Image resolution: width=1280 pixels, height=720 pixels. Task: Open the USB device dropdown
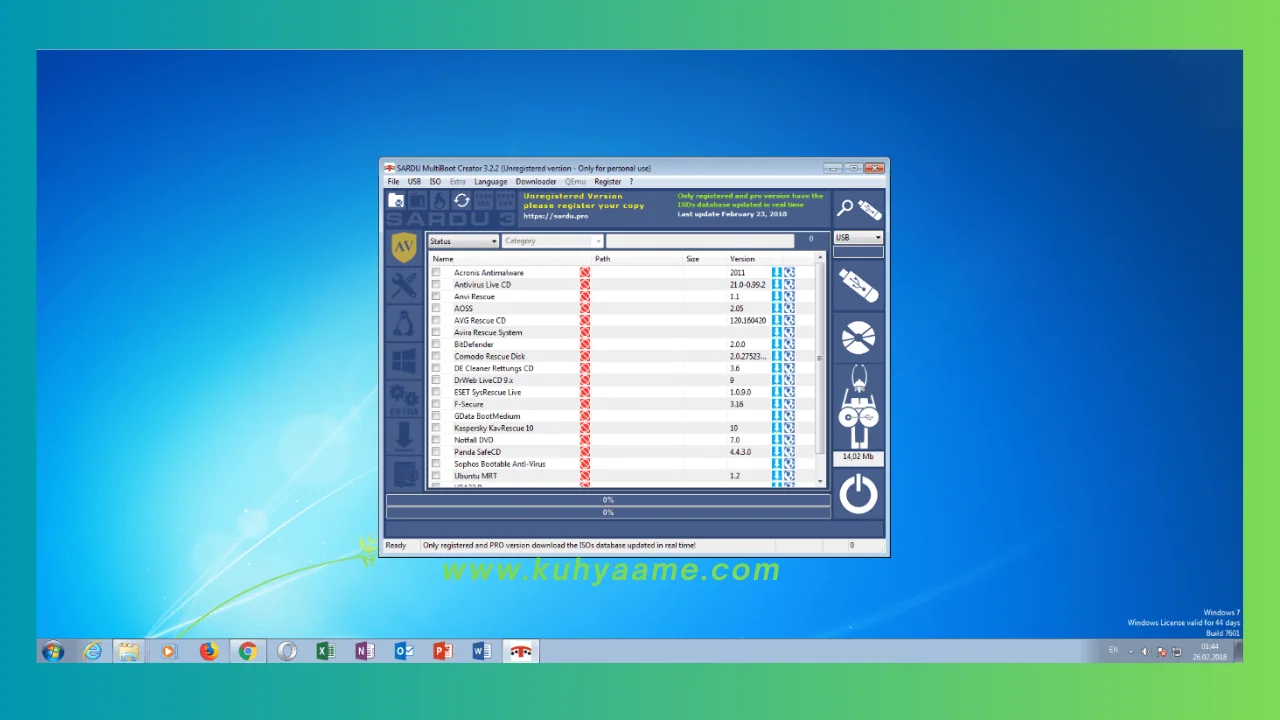coord(858,238)
